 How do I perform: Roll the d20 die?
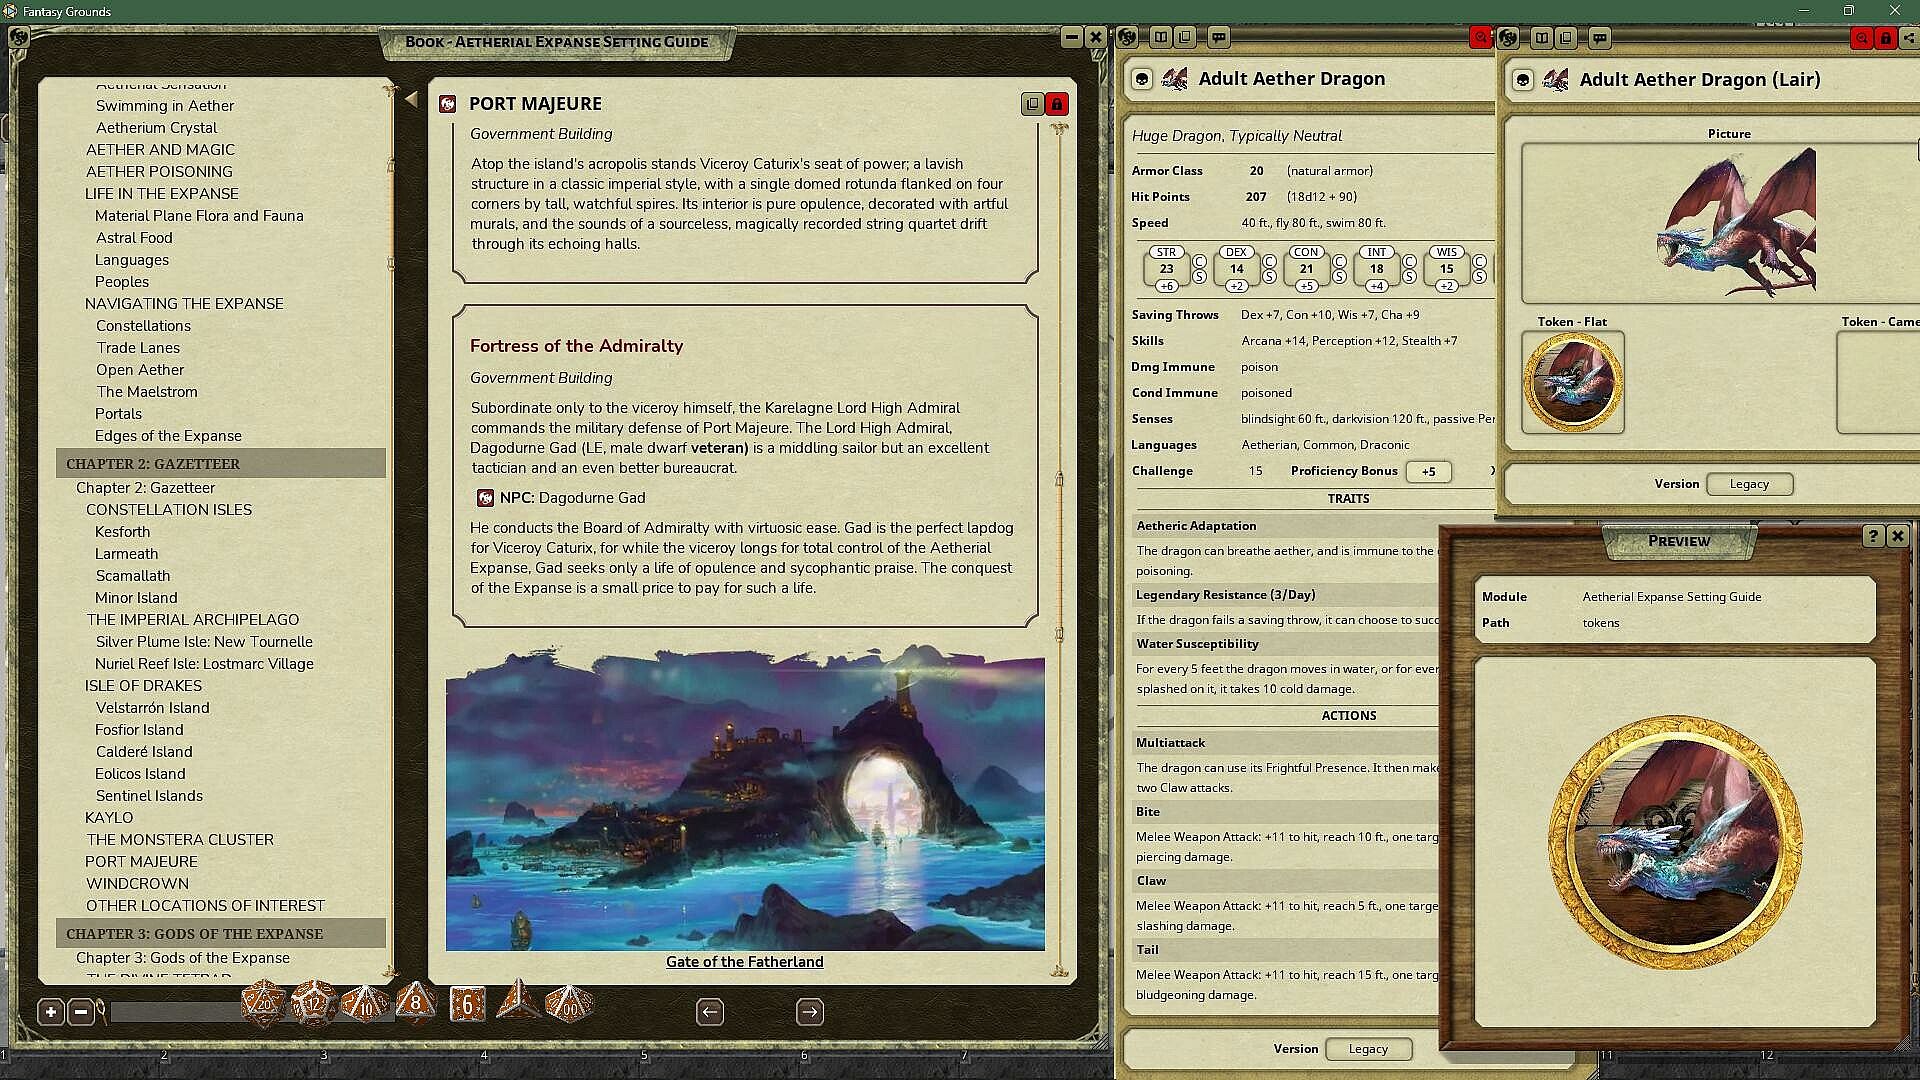[263, 1004]
